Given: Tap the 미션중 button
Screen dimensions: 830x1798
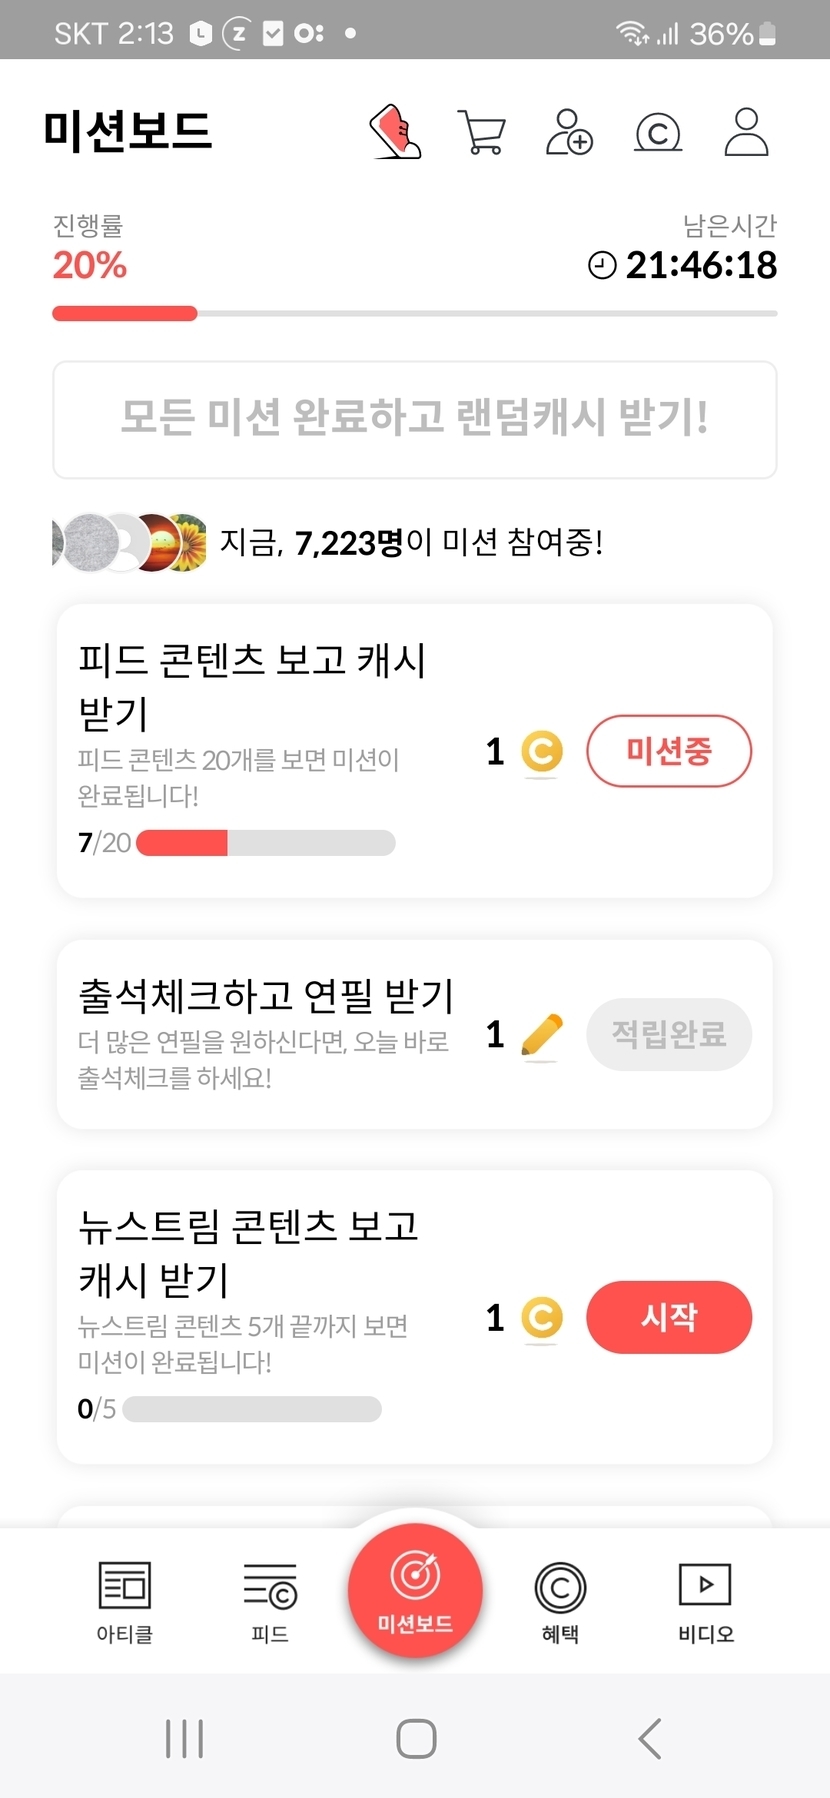Looking at the screenshot, I should tap(669, 751).
